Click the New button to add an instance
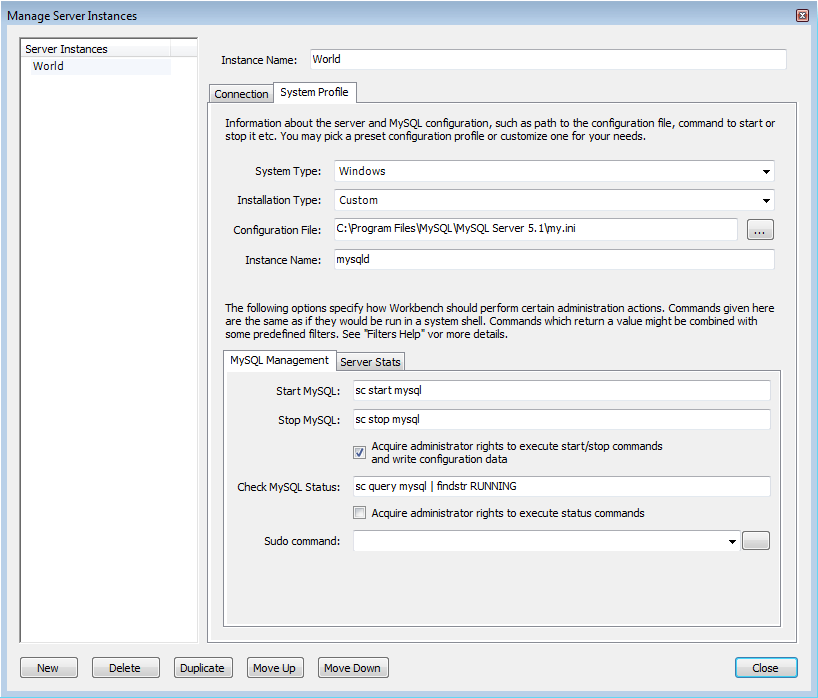The width and height of the screenshot is (818, 698). tap(48, 668)
